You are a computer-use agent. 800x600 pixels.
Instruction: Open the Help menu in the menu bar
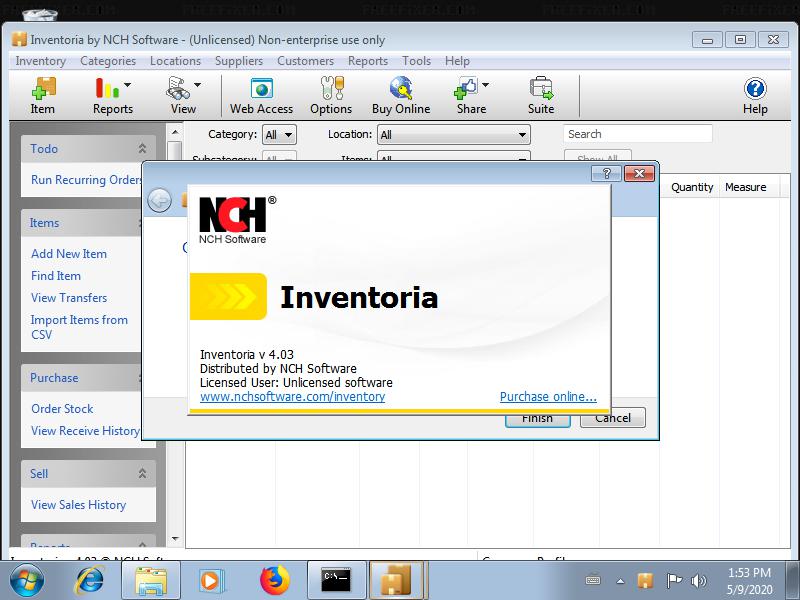click(457, 61)
